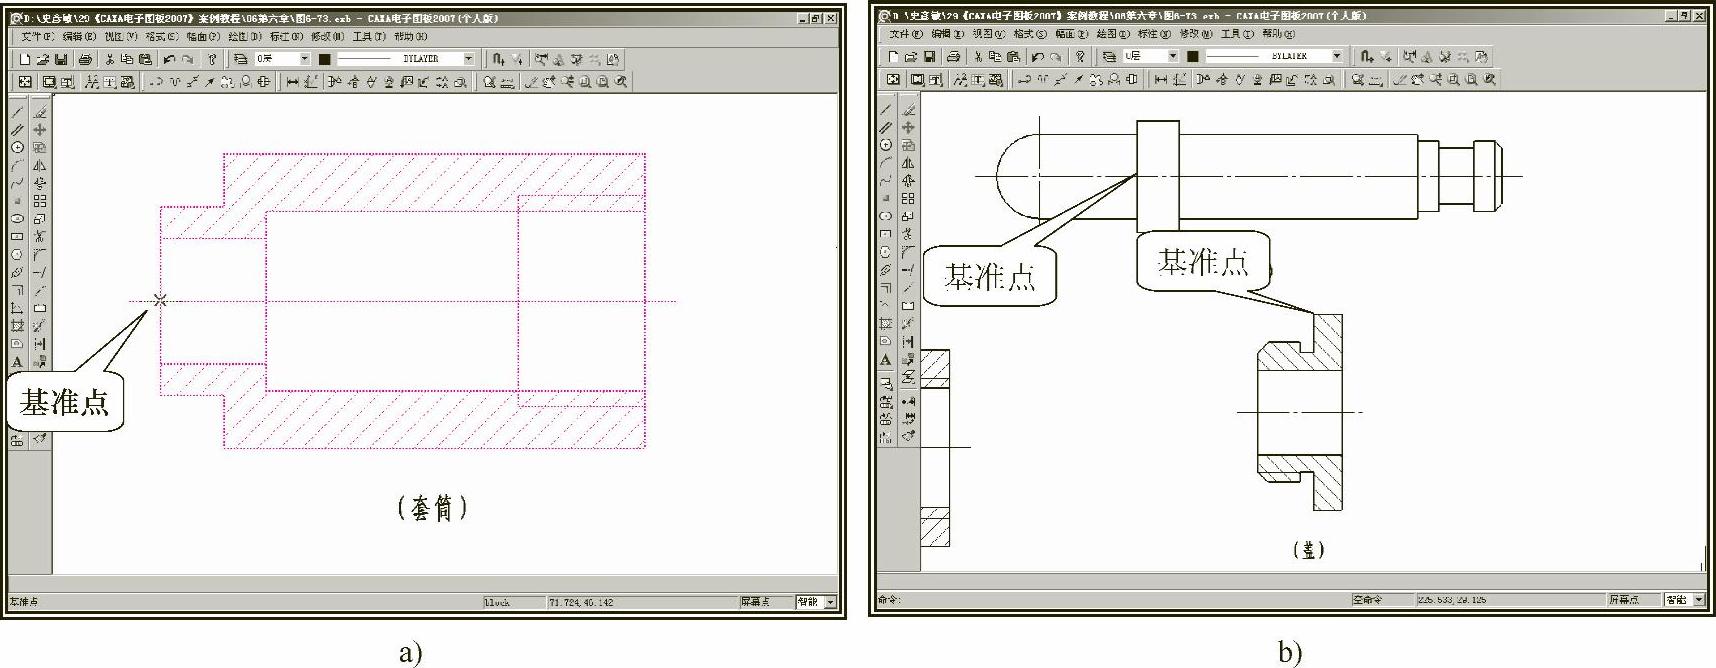The height and width of the screenshot is (668, 1716).
Task: Select Parallel line tool in left window sidebar
Action: [18, 128]
